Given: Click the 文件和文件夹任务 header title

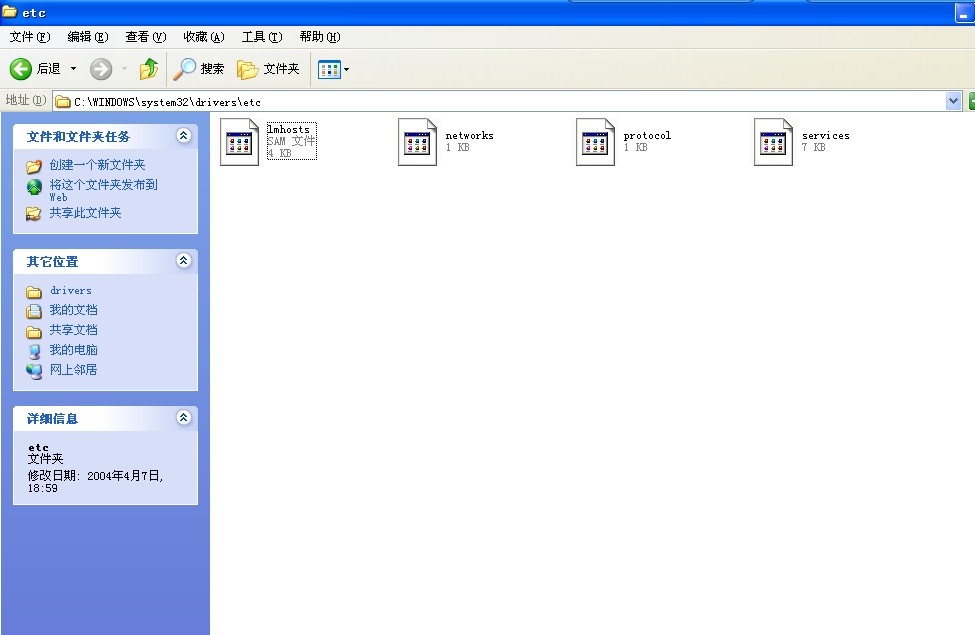Looking at the screenshot, I should click(x=78, y=137).
